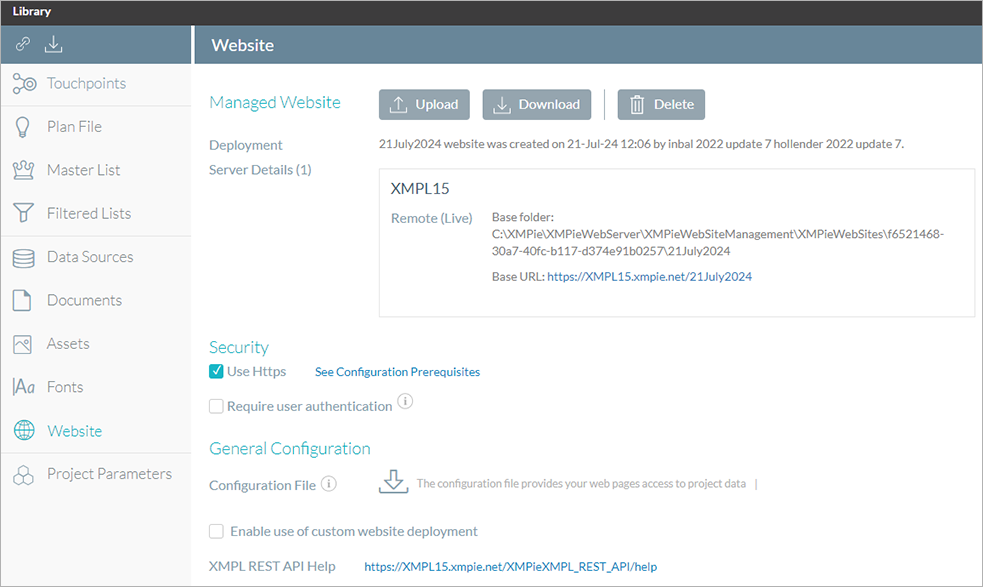
Task: Open Plan File section
Action: coord(74,127)
